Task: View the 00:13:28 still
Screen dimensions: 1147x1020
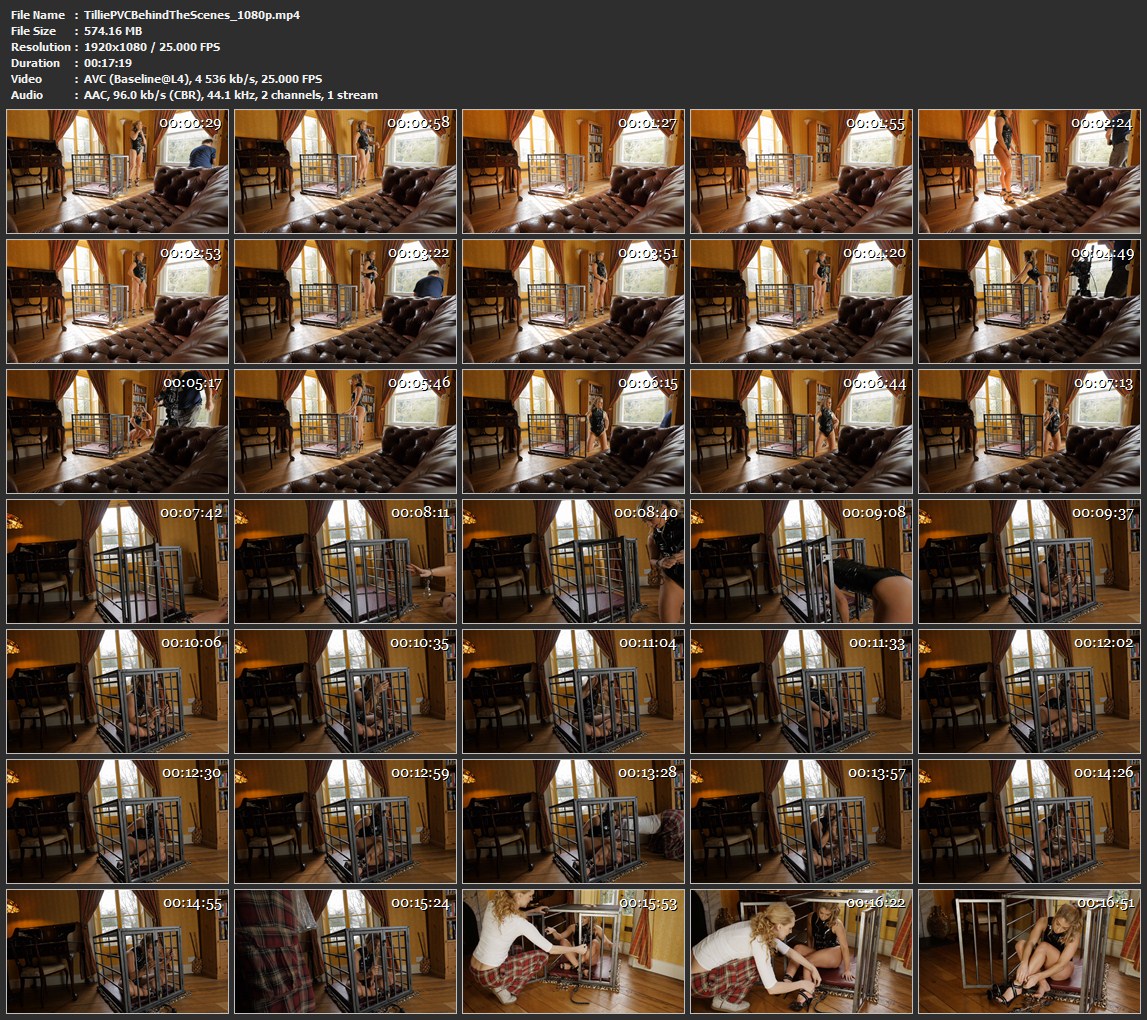Action: click(x=574, y=821)
